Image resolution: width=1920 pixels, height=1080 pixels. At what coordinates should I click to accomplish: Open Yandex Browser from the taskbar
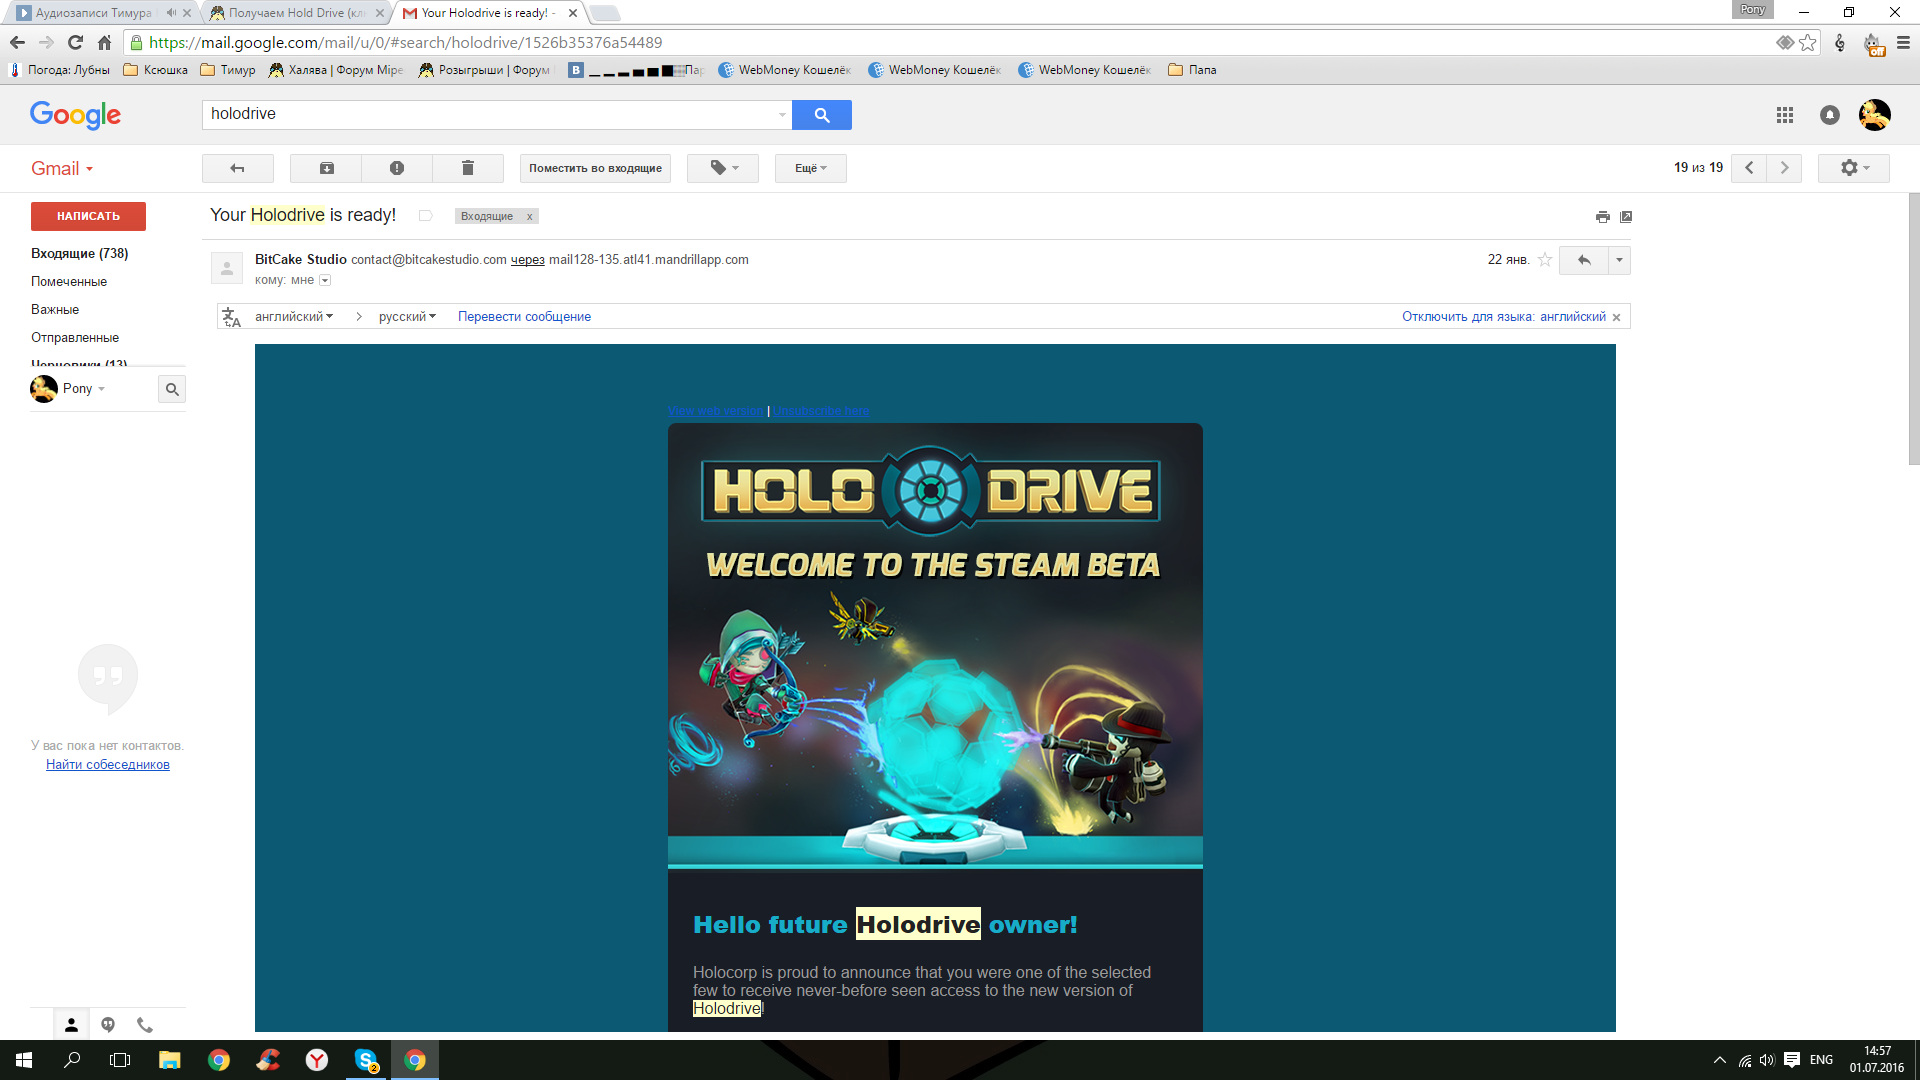point(317,1060)
